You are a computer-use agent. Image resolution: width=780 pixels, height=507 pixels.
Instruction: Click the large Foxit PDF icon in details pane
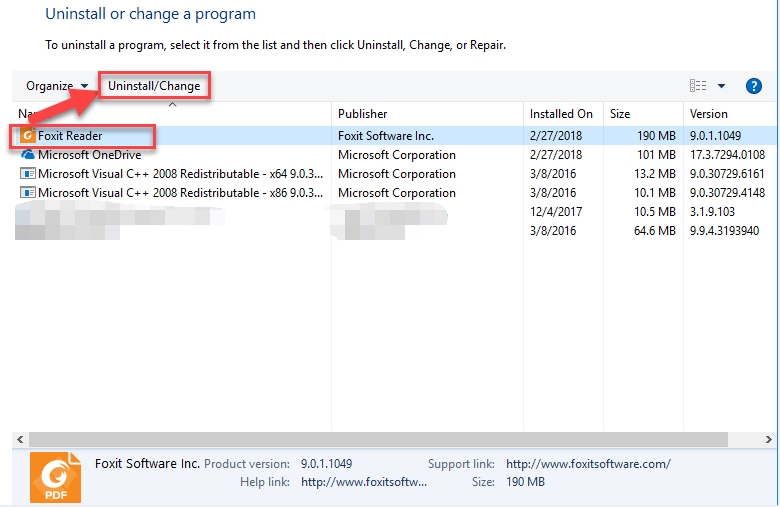pos(55,477)
